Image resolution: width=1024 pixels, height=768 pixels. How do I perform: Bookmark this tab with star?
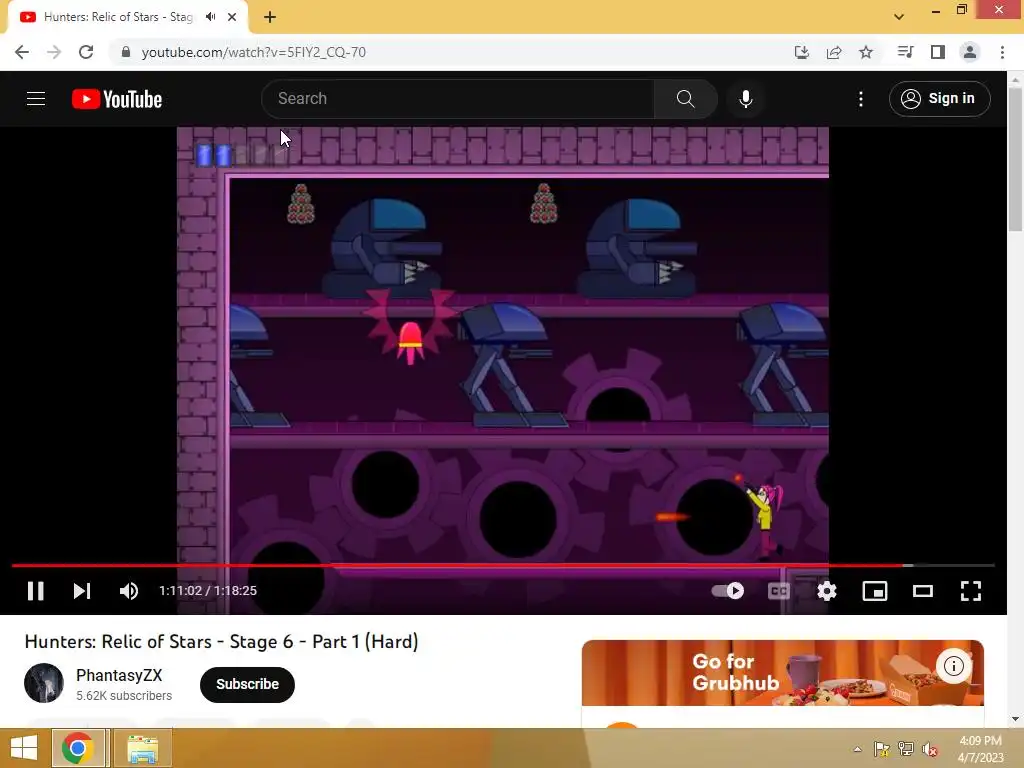(866, 52)
